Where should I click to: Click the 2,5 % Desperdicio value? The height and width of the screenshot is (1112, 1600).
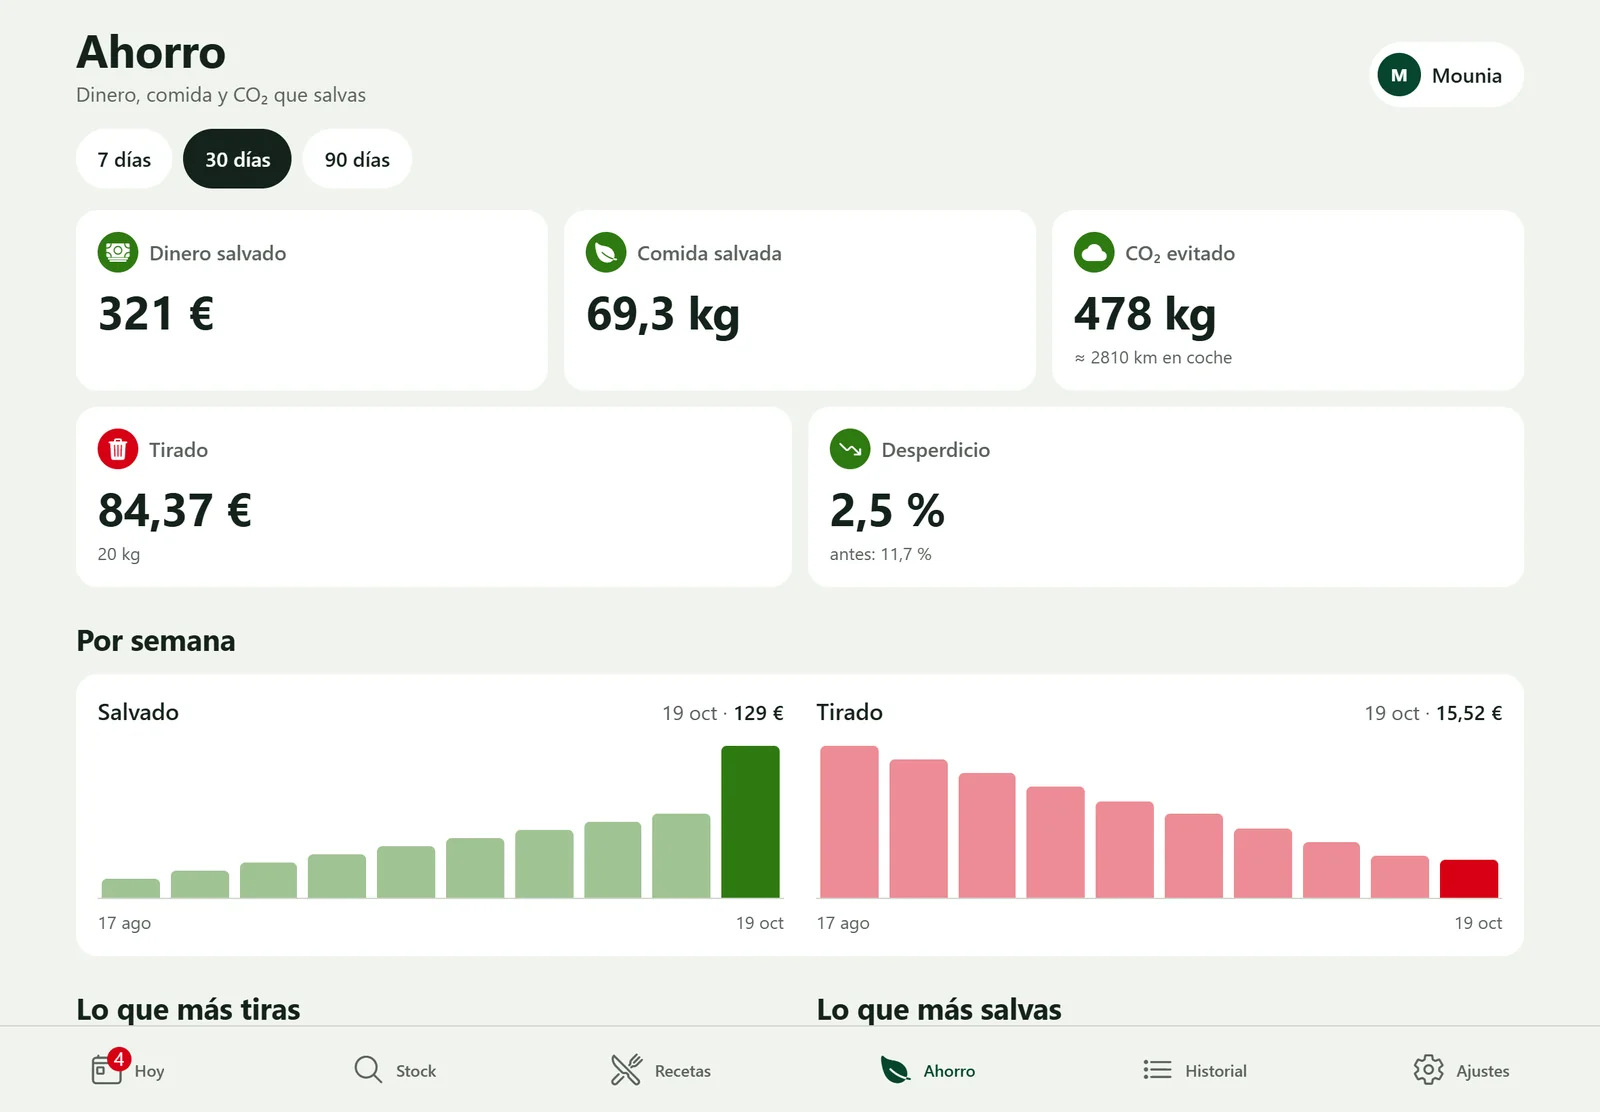(x=887, y=511)
